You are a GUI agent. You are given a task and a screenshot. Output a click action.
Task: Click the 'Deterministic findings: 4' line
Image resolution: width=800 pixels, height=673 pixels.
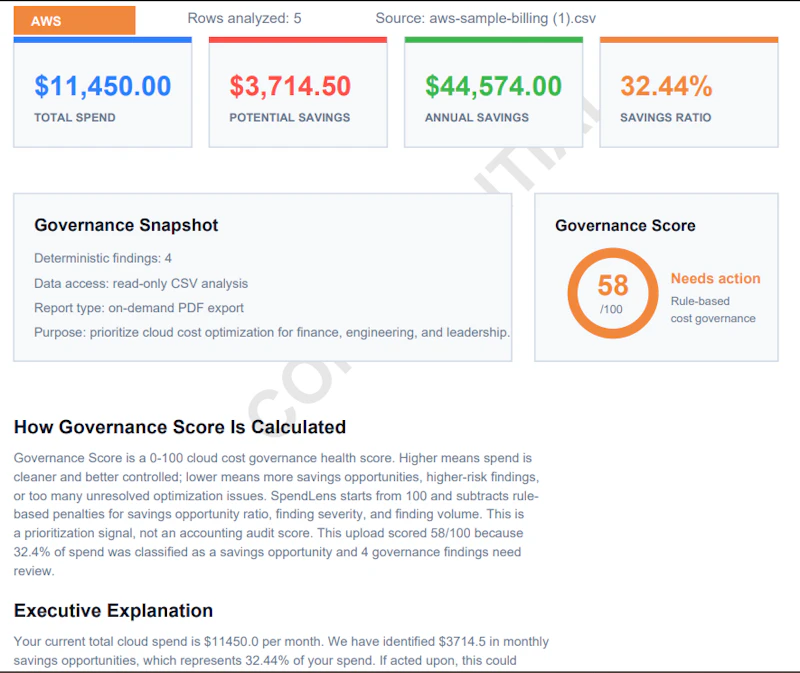(103, 258)
